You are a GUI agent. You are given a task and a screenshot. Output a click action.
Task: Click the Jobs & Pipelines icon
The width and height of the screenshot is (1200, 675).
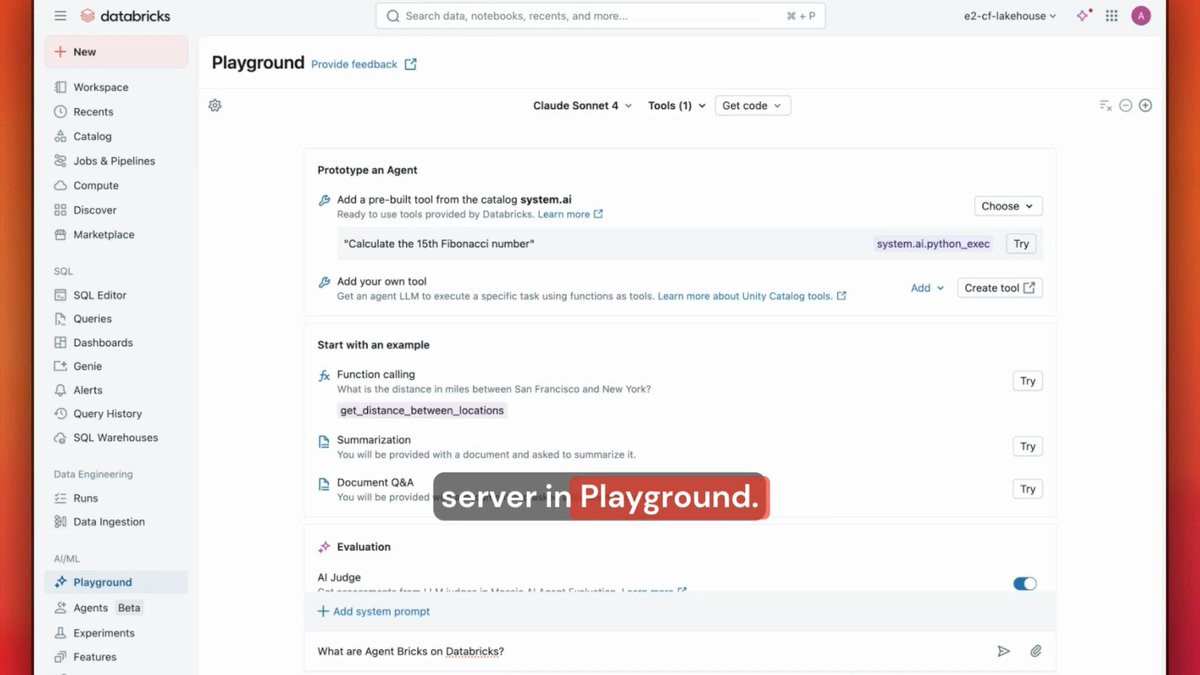(61, 161)
